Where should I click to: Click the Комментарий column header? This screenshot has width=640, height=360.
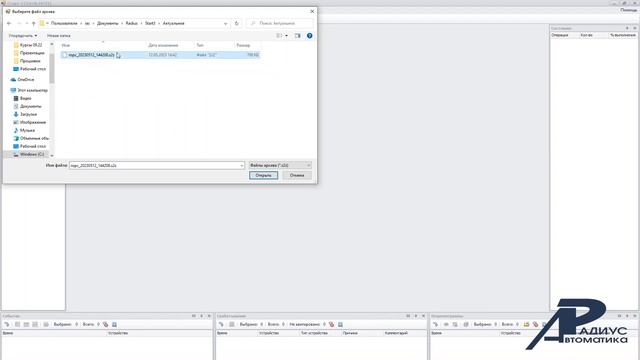(396, 333)
